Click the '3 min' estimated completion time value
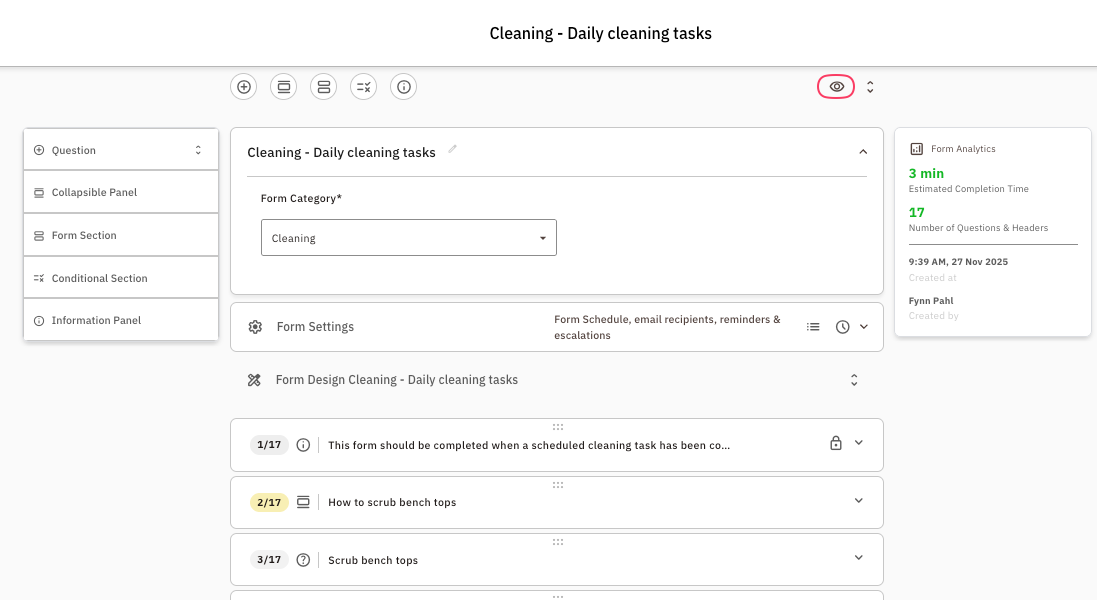The width and height of the screenshot is (1097, 600). [926, 173]
